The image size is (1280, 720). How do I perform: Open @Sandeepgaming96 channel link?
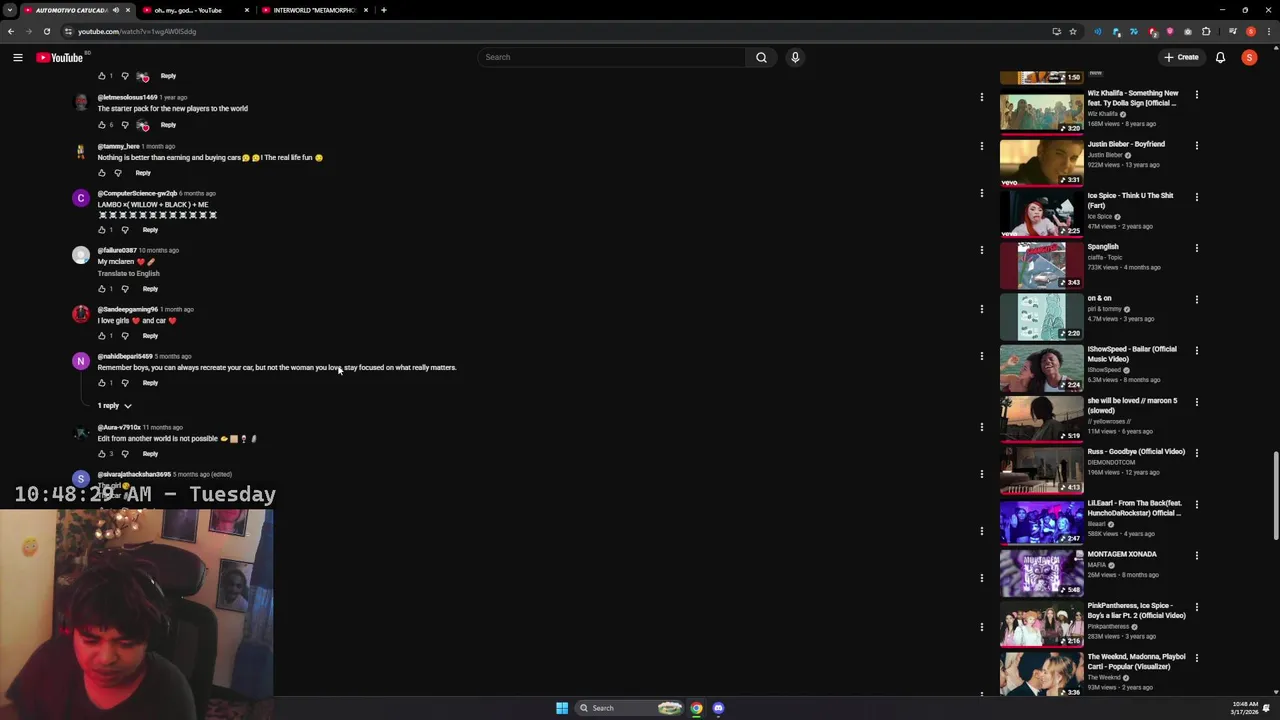coord(127,309)
